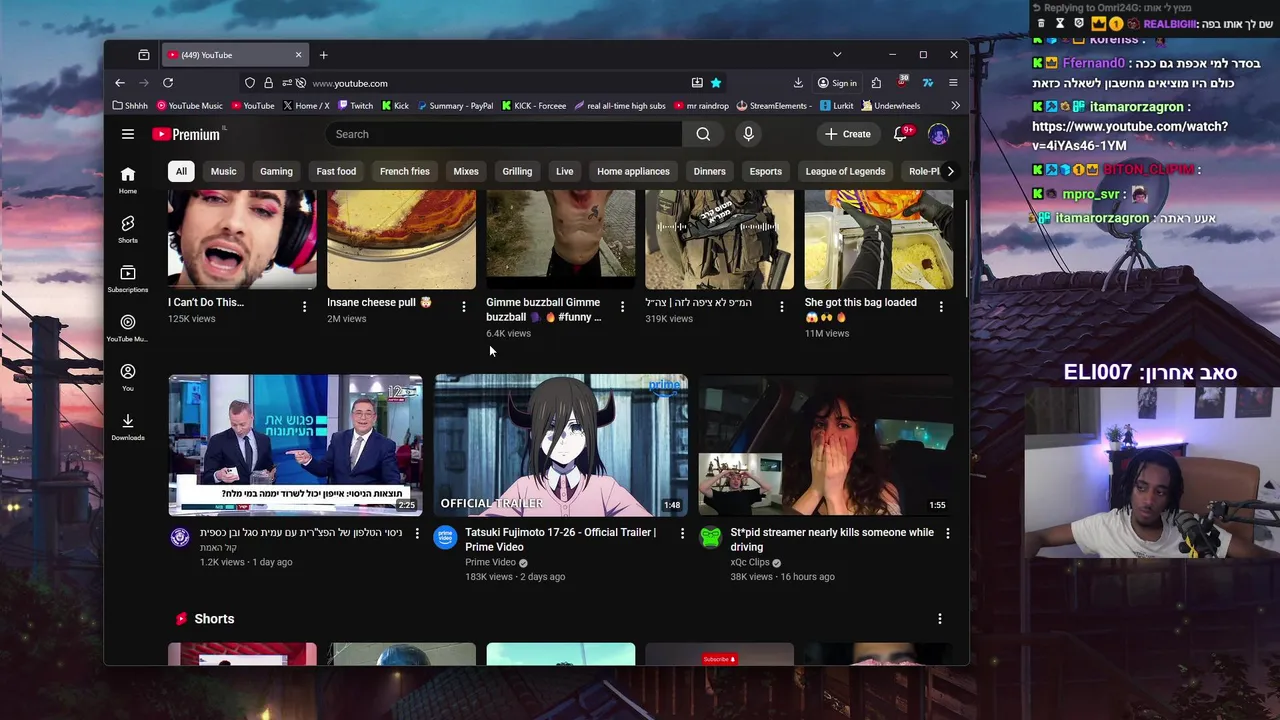This screenshot has height=720, width=1280.
Task: Open the extension icon with red badge
Action: click(902, 83)
